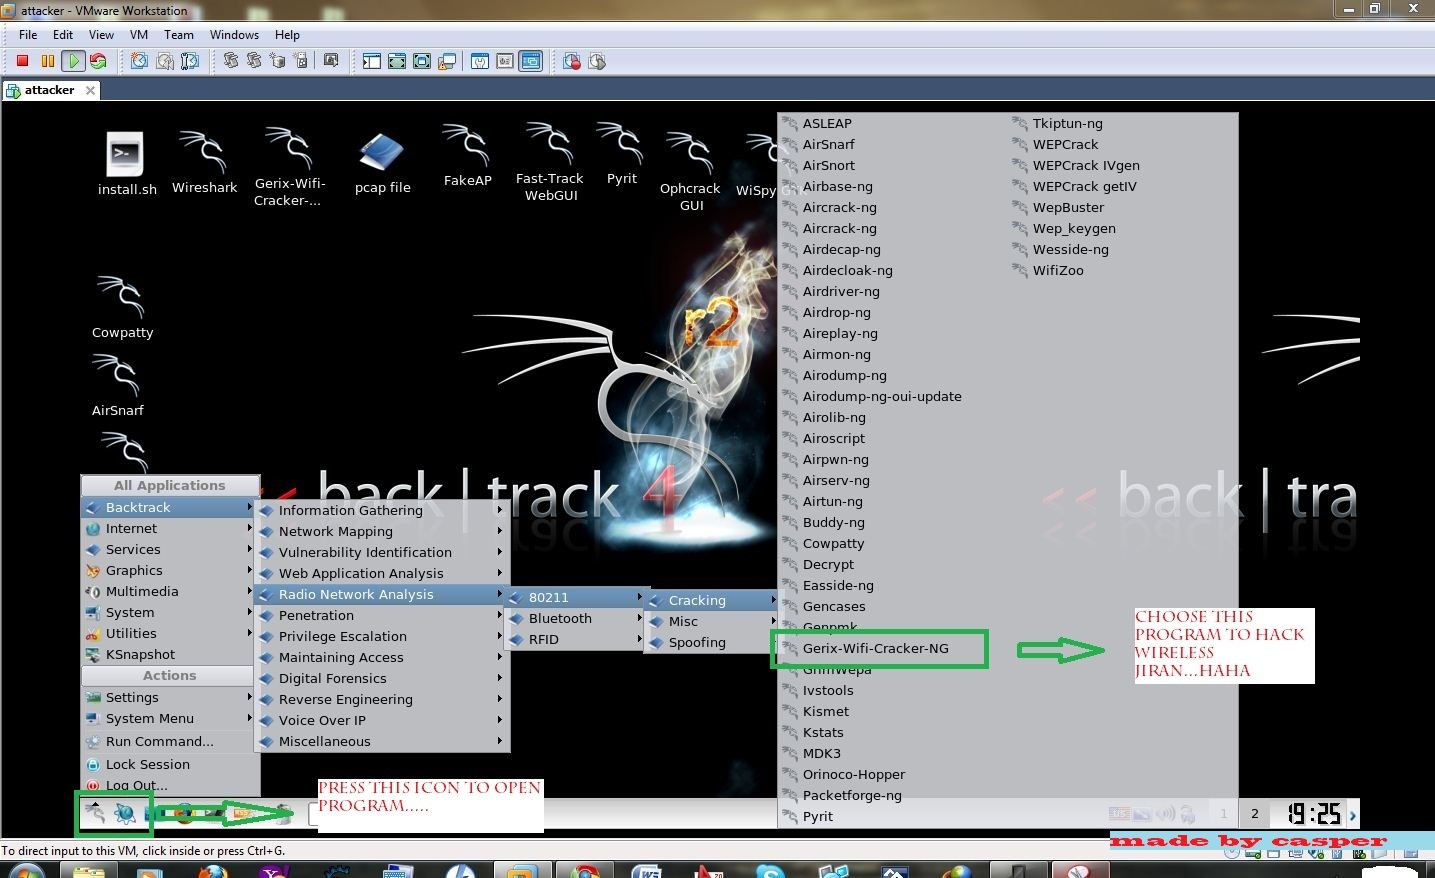Select the Cowpatty desktop icon
Image resolution: width=1435 pixels, height=878 pixels.
click(122, 308)
